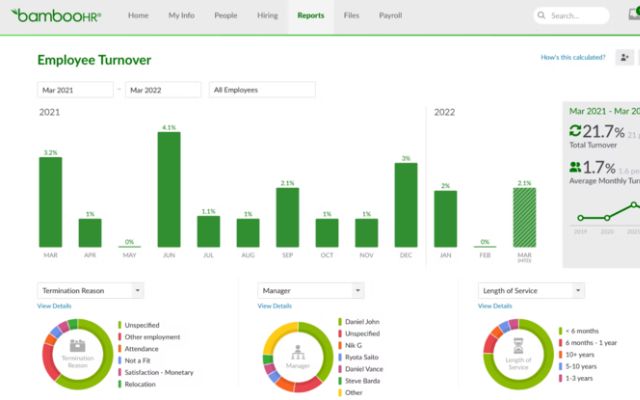This screenshot has width=640, height=400.
Task: Click the 1.7% Average Monthly Turnover value
Action: coord(599,167)
